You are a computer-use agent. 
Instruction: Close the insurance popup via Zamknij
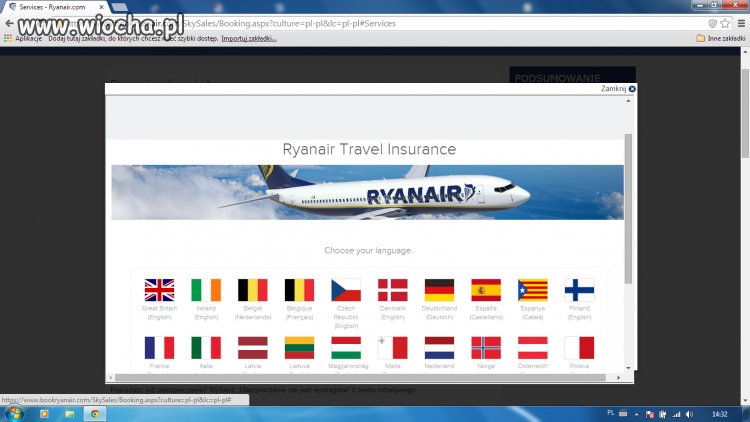click(618, 89)
